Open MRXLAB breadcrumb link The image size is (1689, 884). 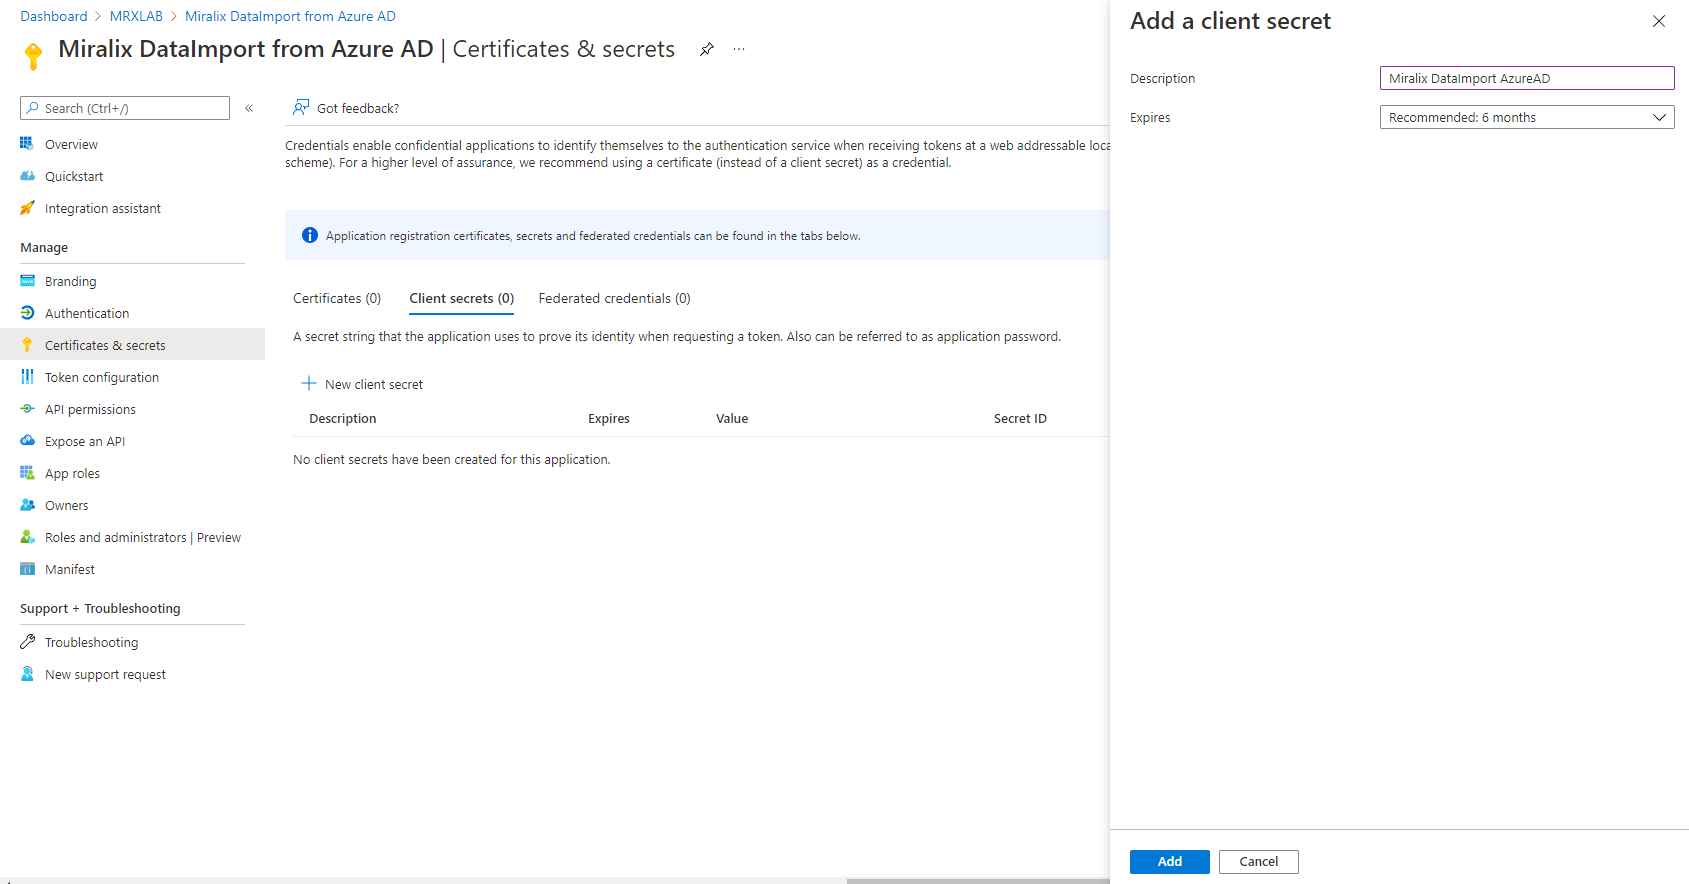click(136, 16)
